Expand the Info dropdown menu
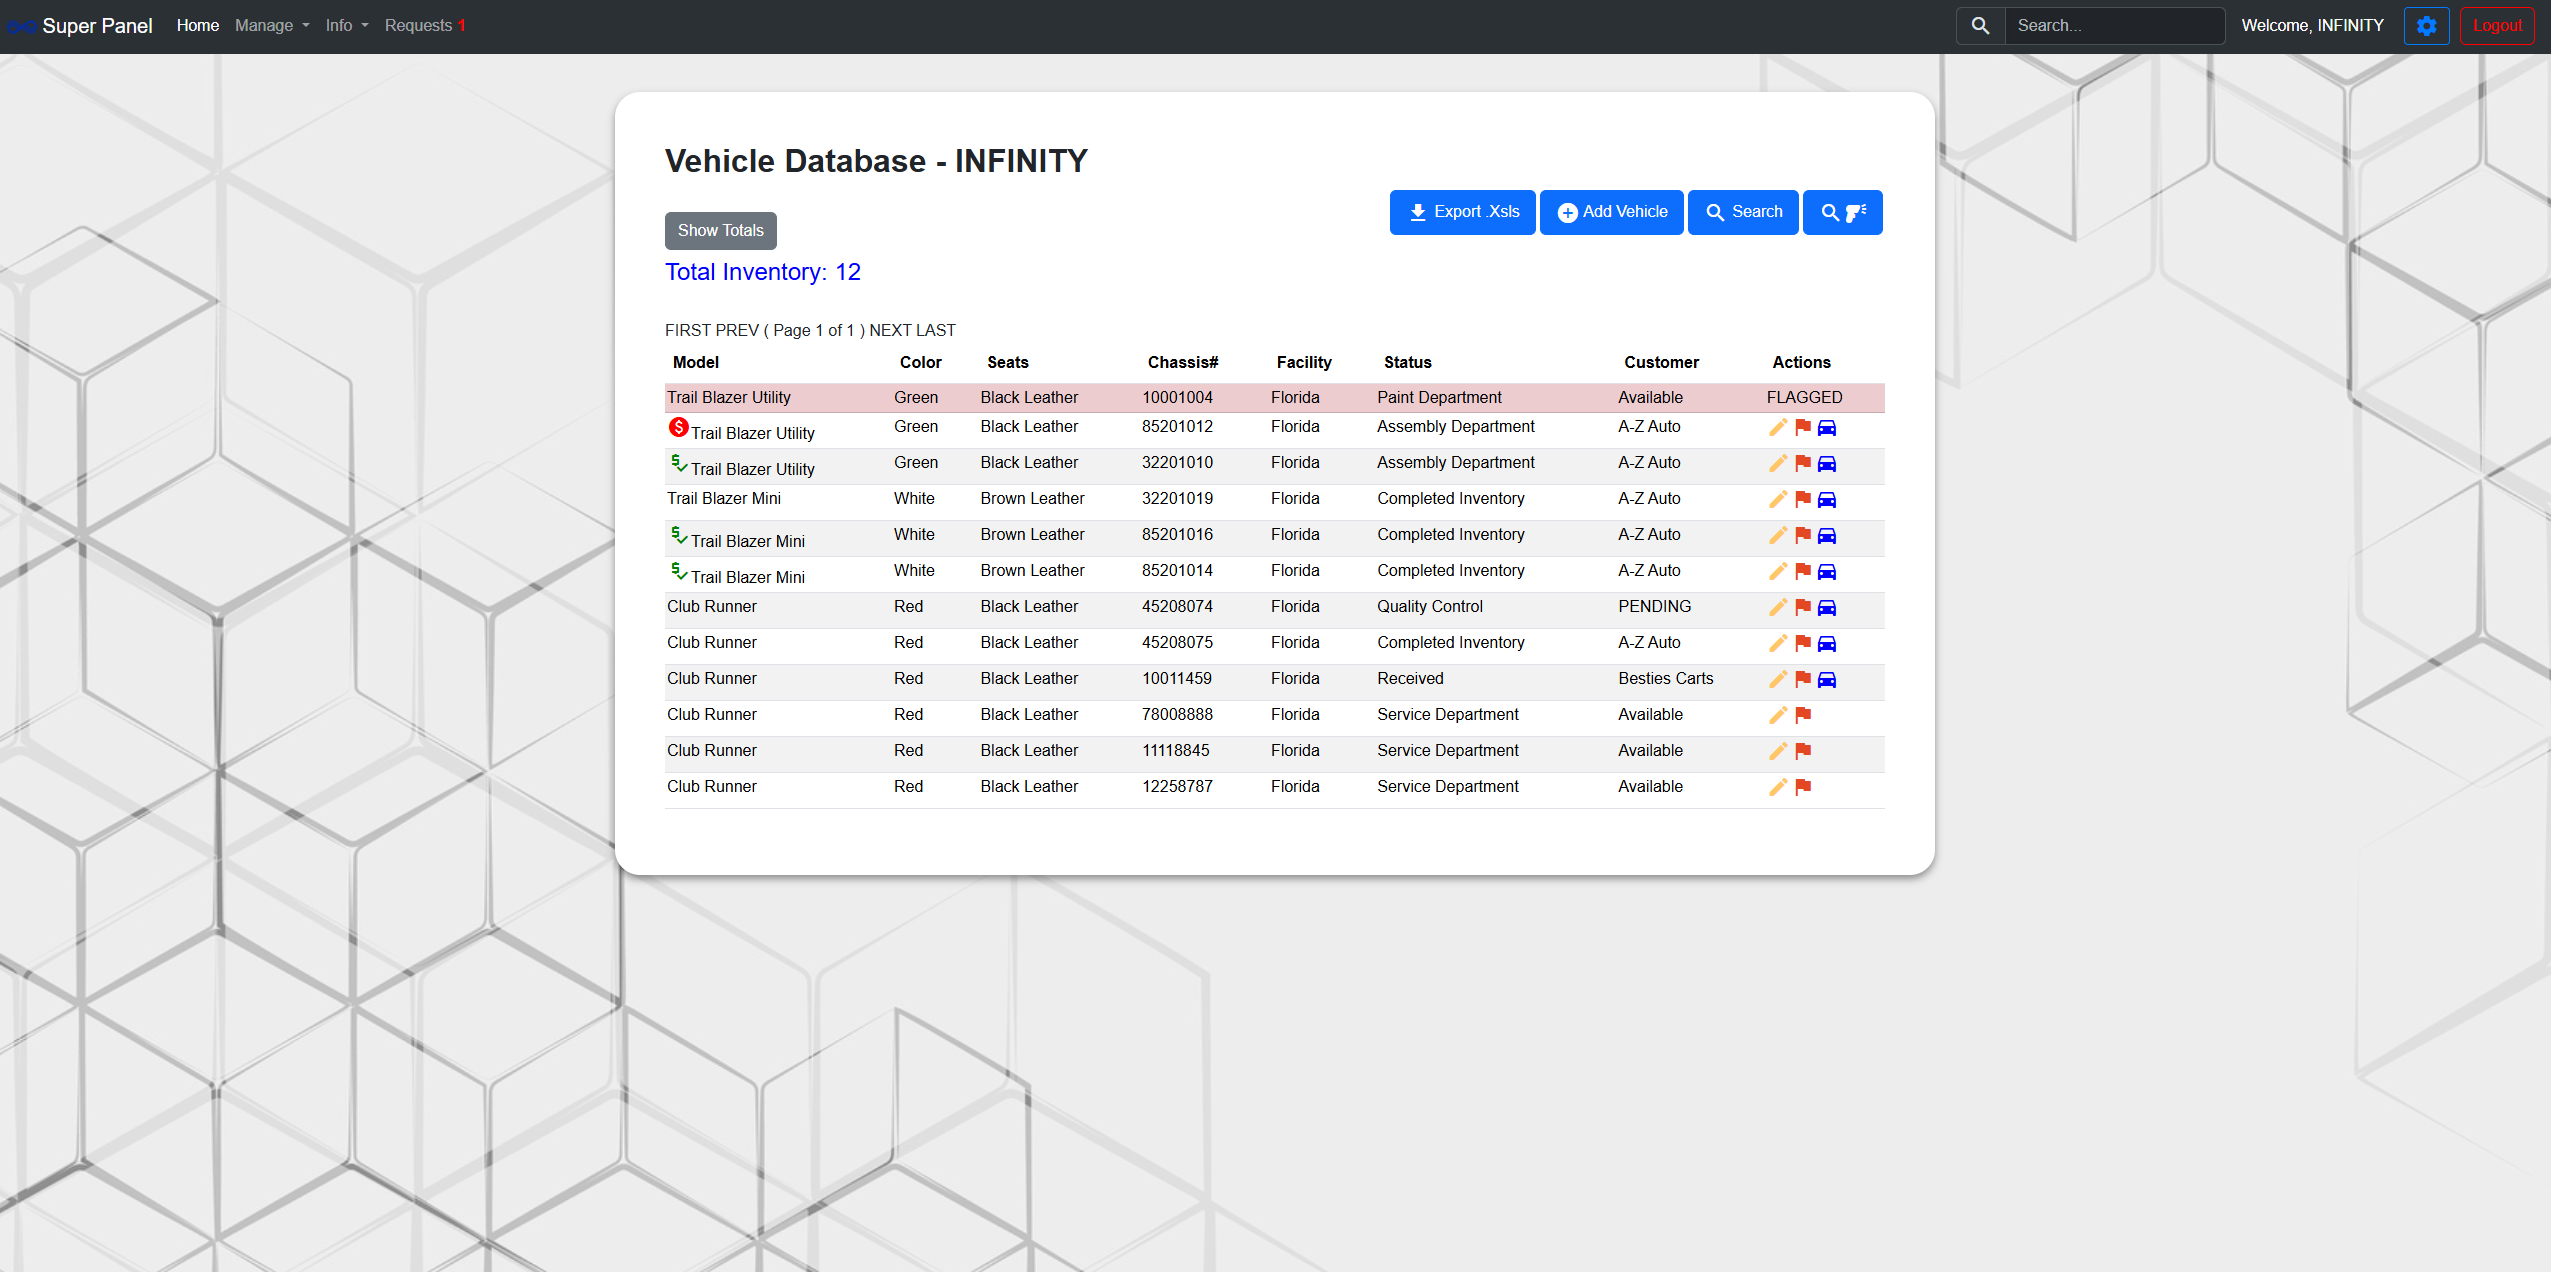 point(347,26)
